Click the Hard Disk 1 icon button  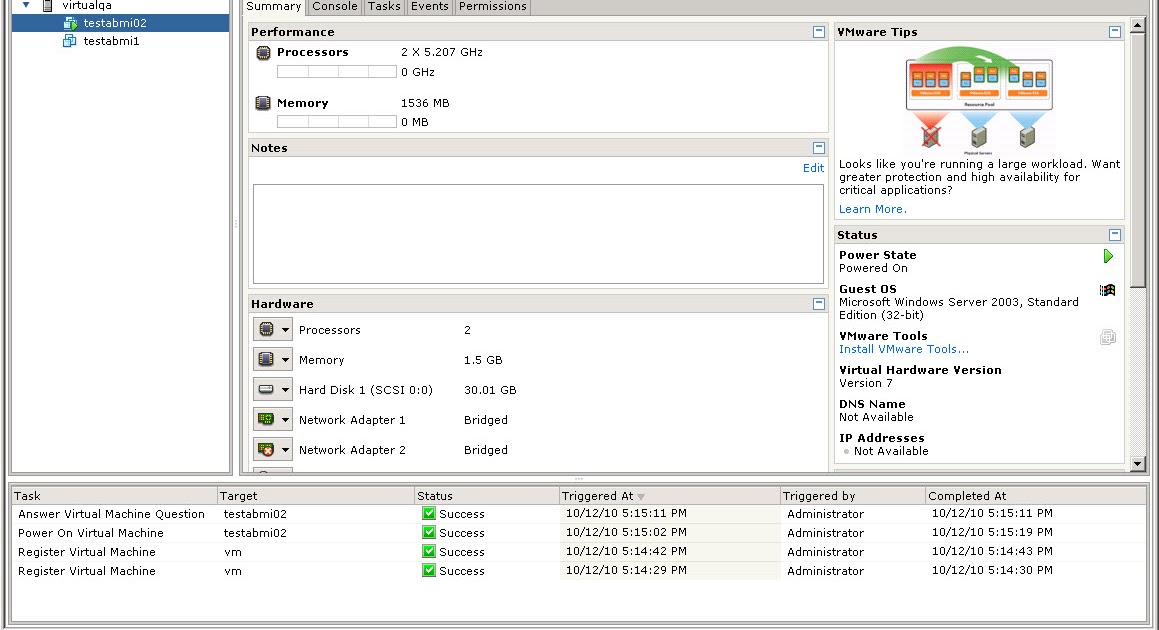coord(266,390)
